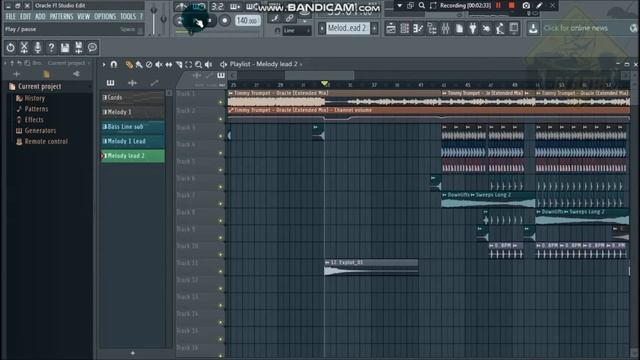Mute Track 2 using its green dot
The image size is (640, 360).
[221, 119]
